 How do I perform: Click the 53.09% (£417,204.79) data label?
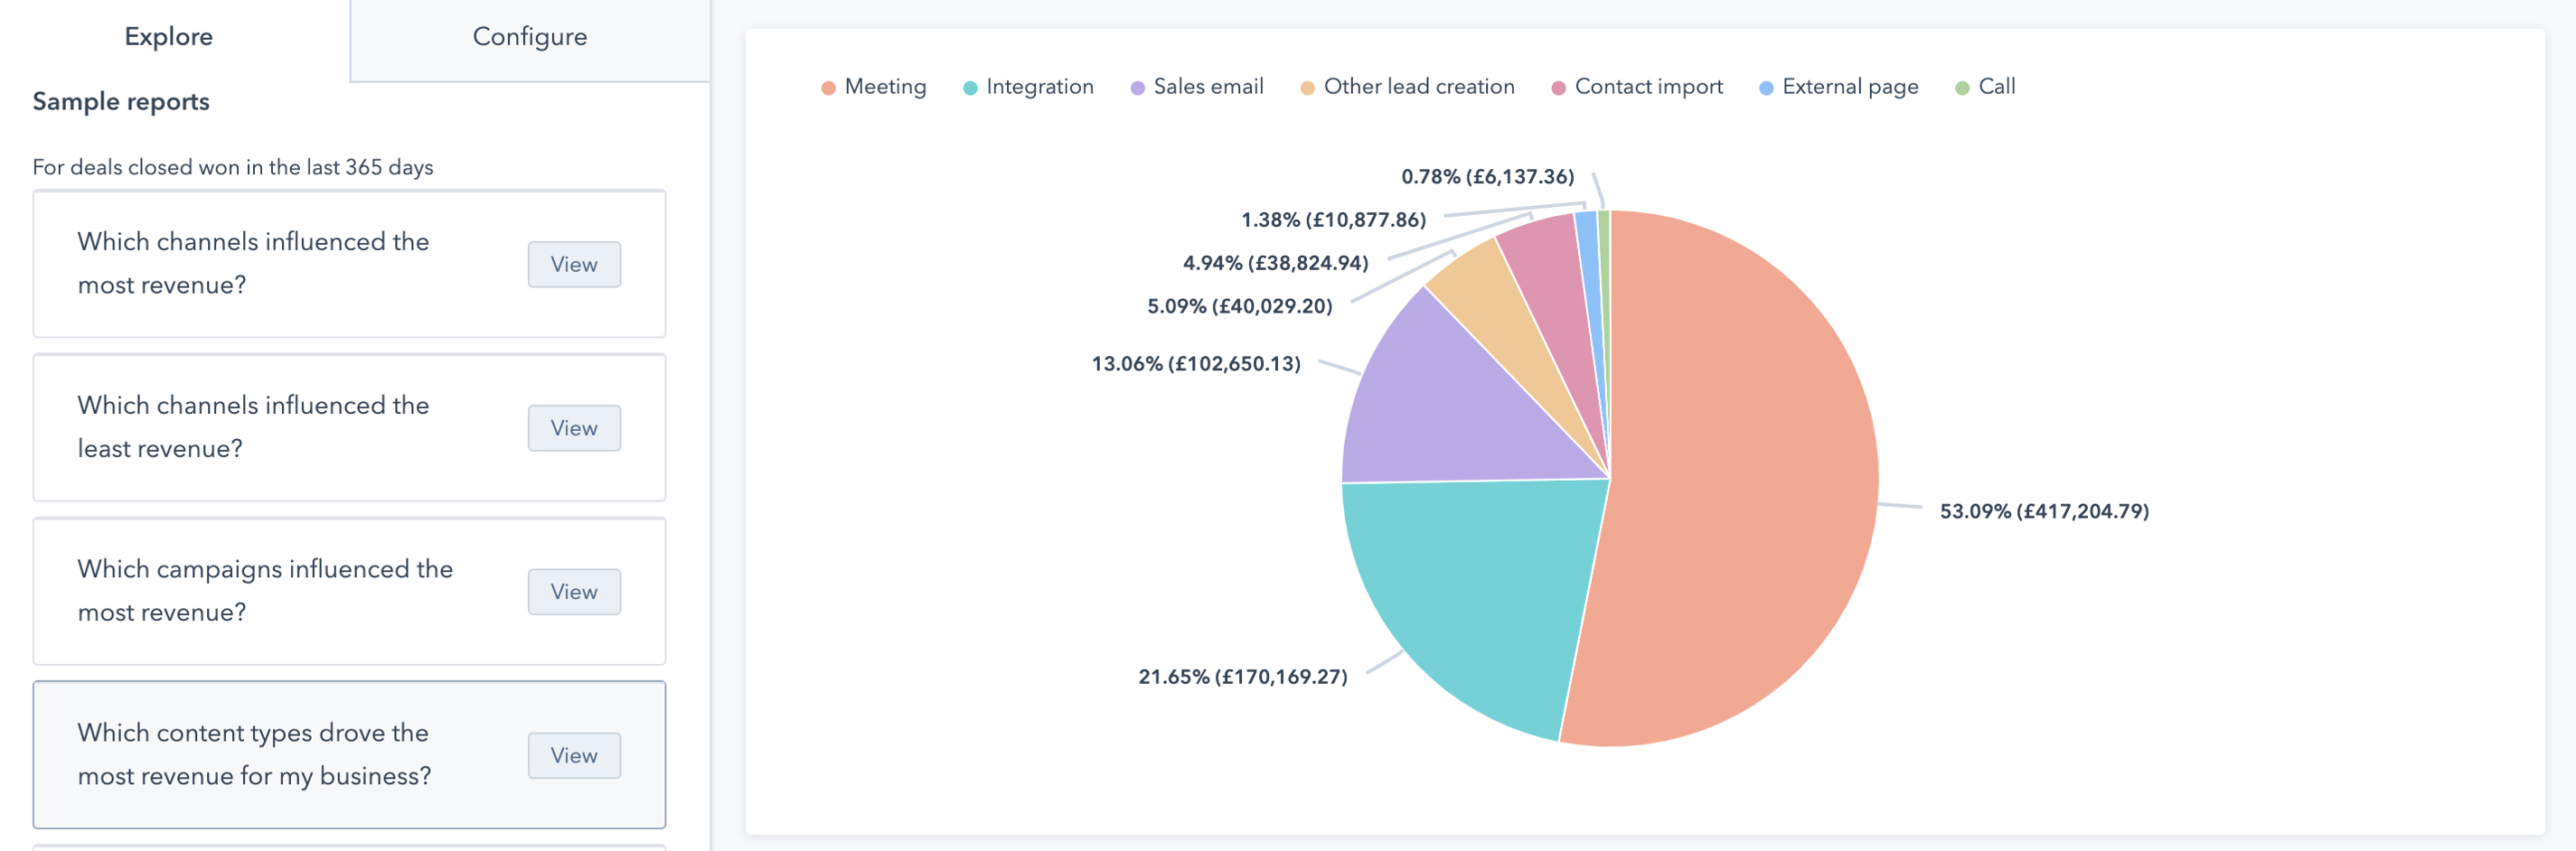pyautogui.click(x=2042, y=511)
